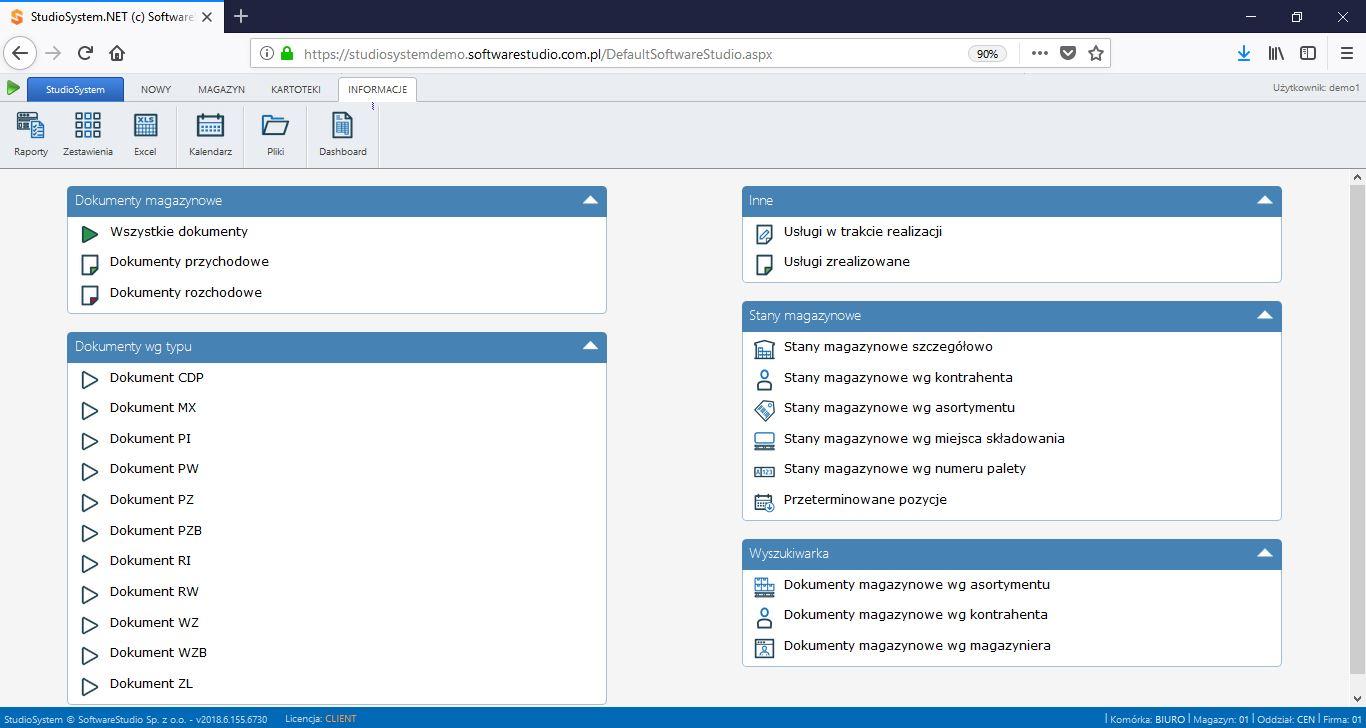Collapse the Wyszukiwarka panel
Viewport: 1366px width, 728px height.
point(1264,553)
